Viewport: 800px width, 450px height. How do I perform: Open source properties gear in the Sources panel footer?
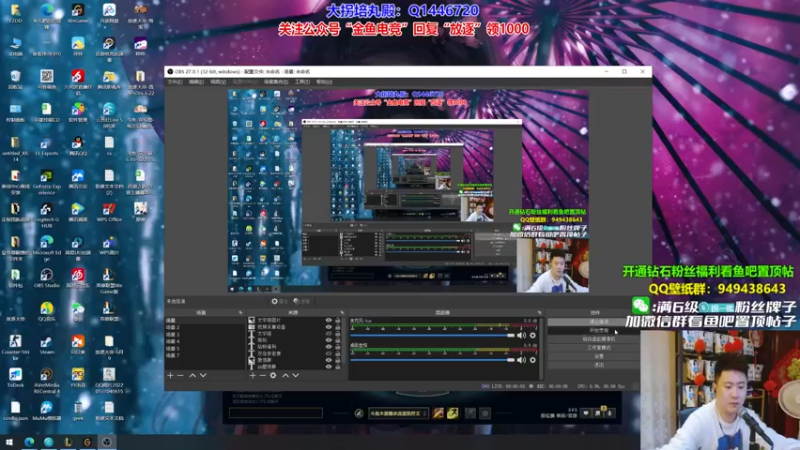tap(273, 376)
